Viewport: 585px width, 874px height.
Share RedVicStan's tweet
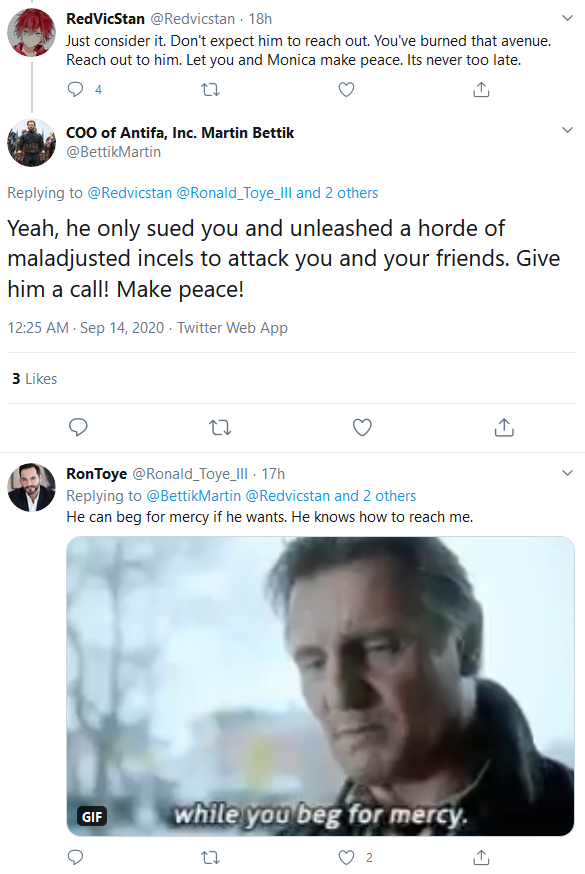[481, 90]
